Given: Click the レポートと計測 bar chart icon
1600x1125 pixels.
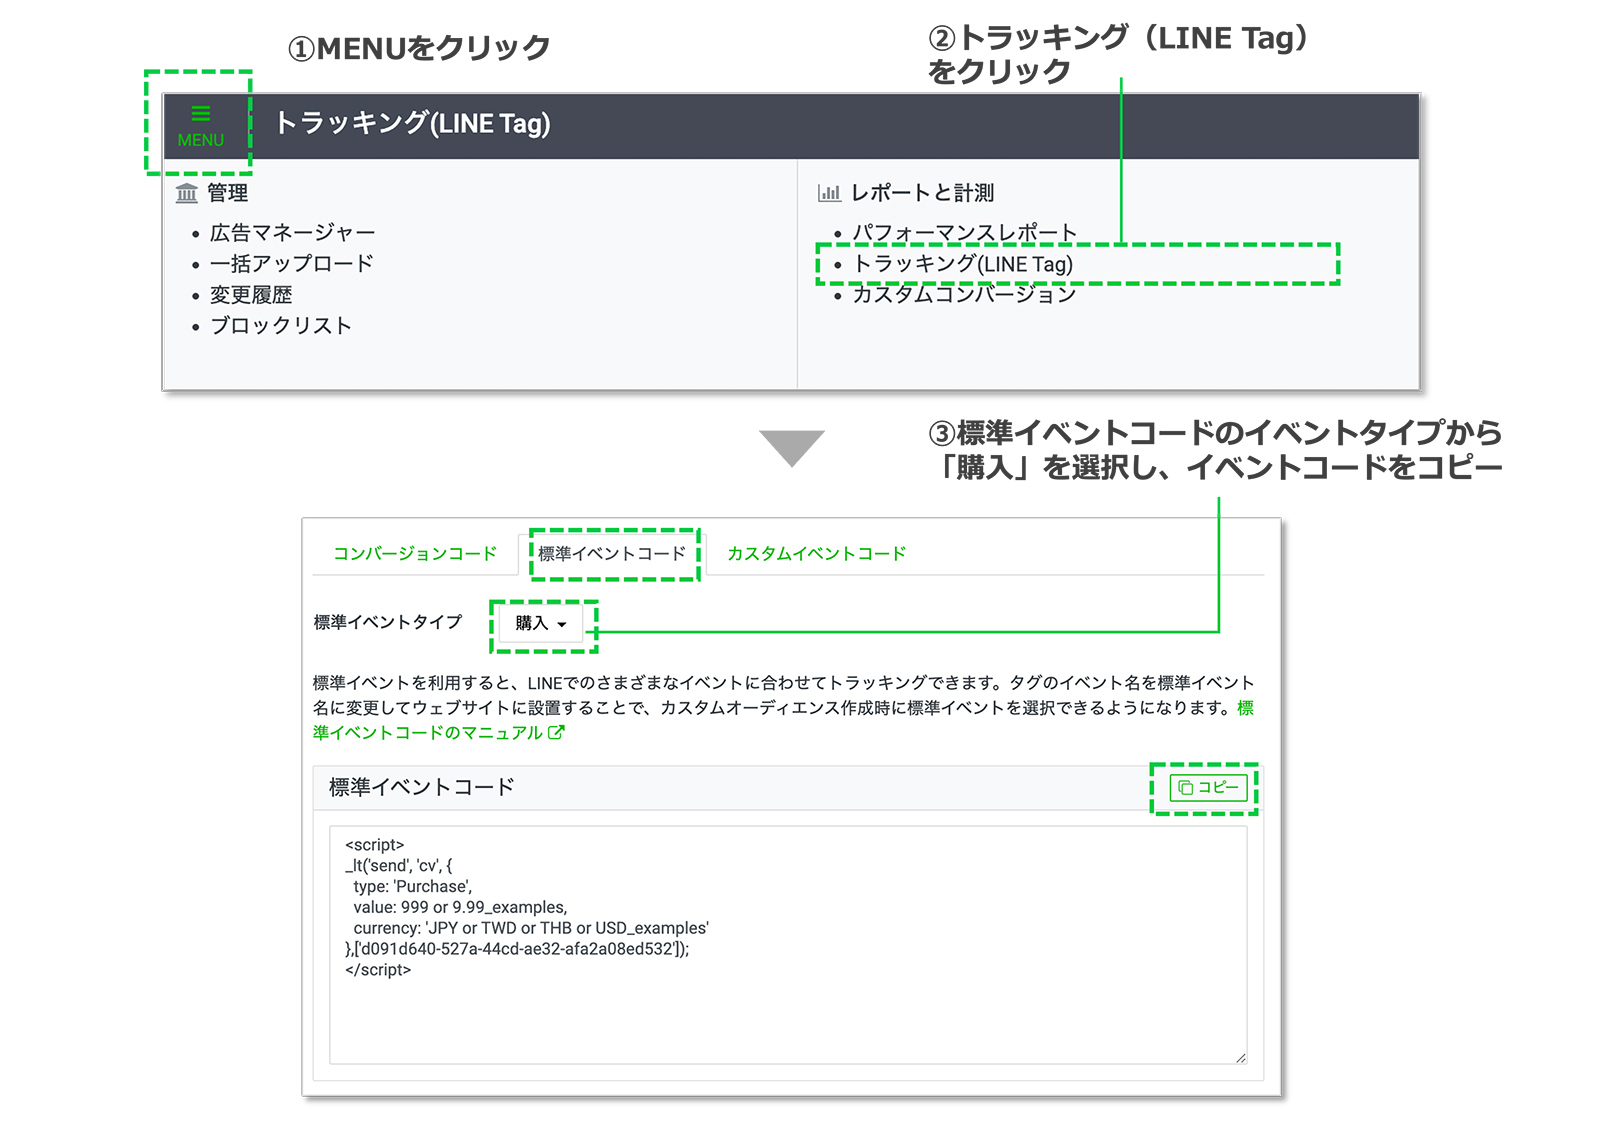Looking at the screenshot, I should (829, 193).
